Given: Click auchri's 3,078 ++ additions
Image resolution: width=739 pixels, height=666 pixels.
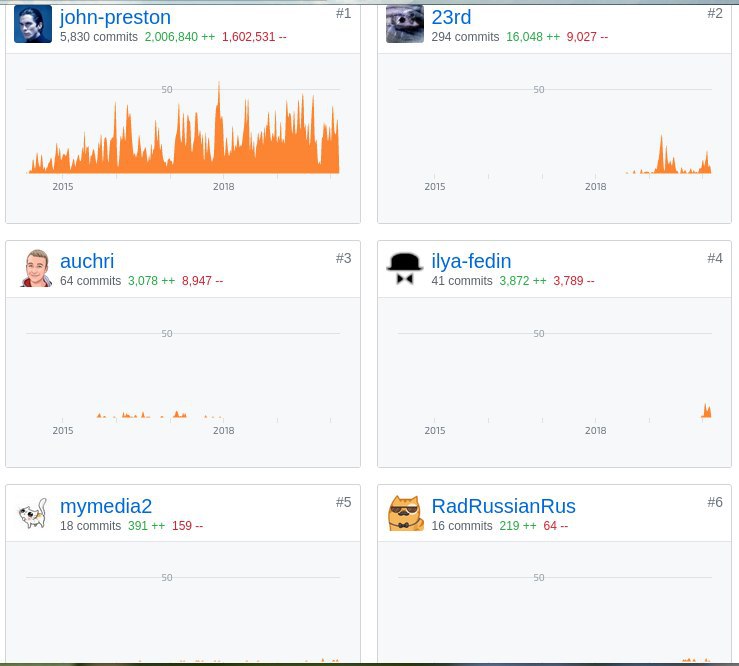Looking at the screenshot, I should (151, 281).
